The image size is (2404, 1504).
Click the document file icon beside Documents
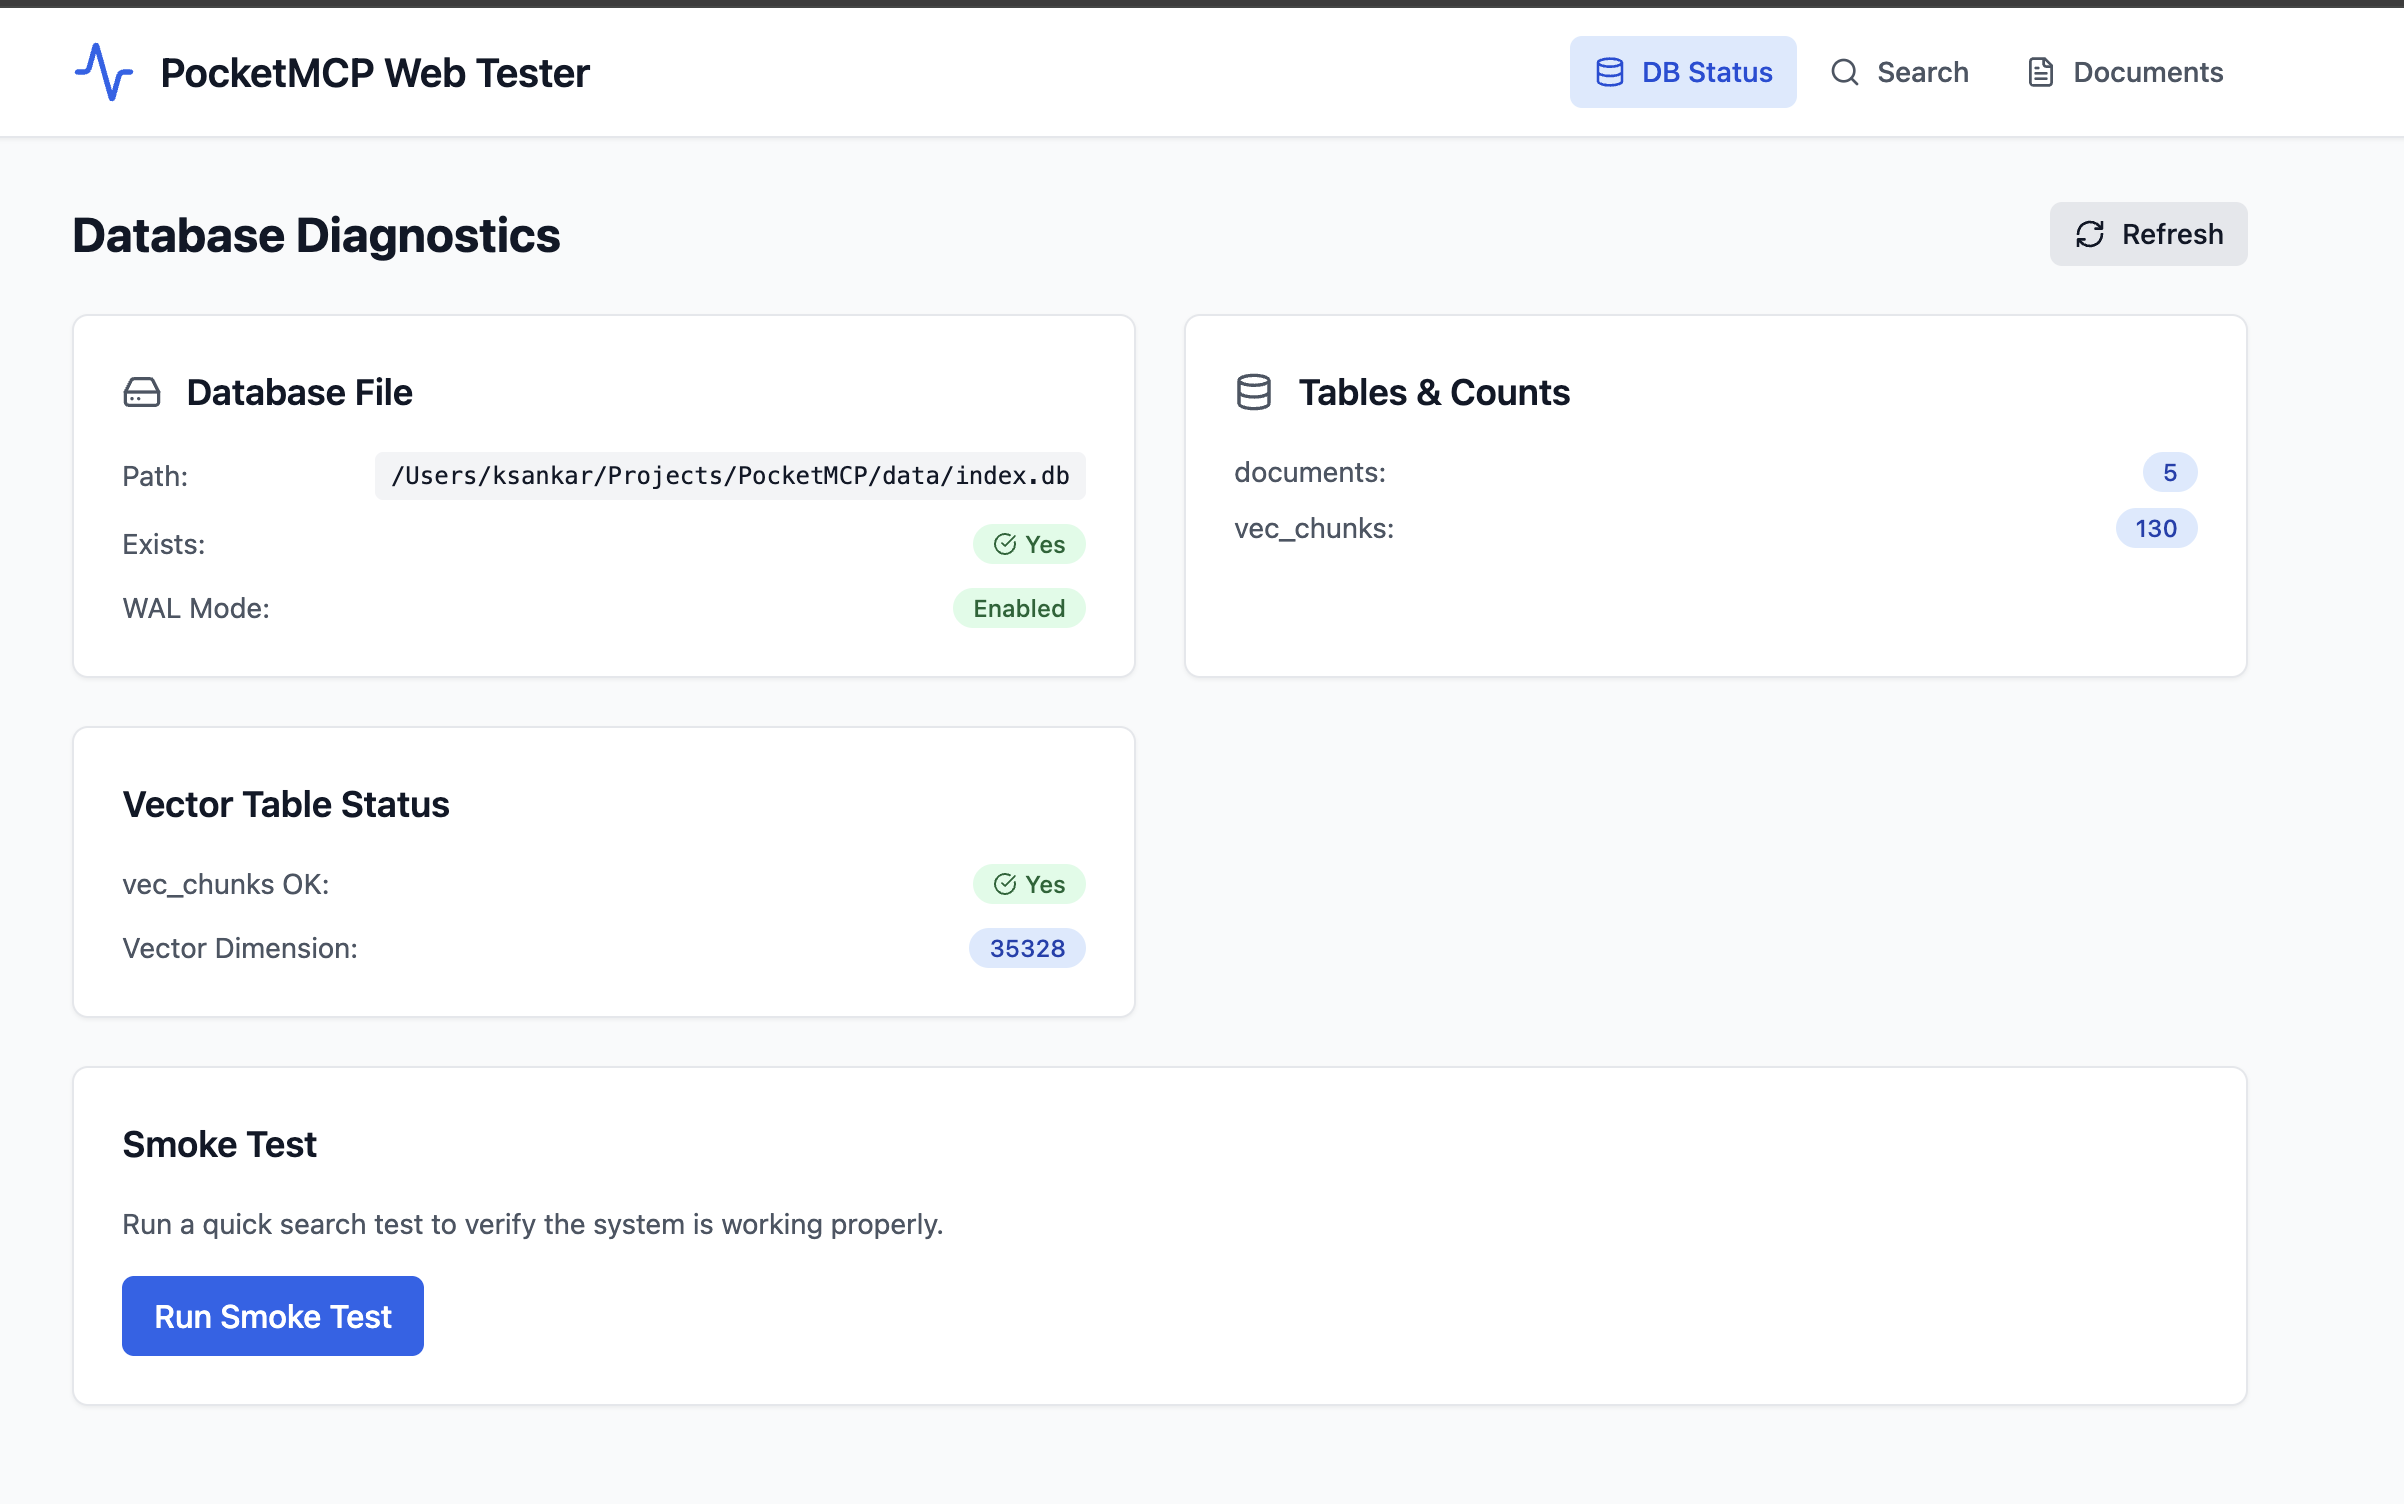click(x=2040, y=71)
